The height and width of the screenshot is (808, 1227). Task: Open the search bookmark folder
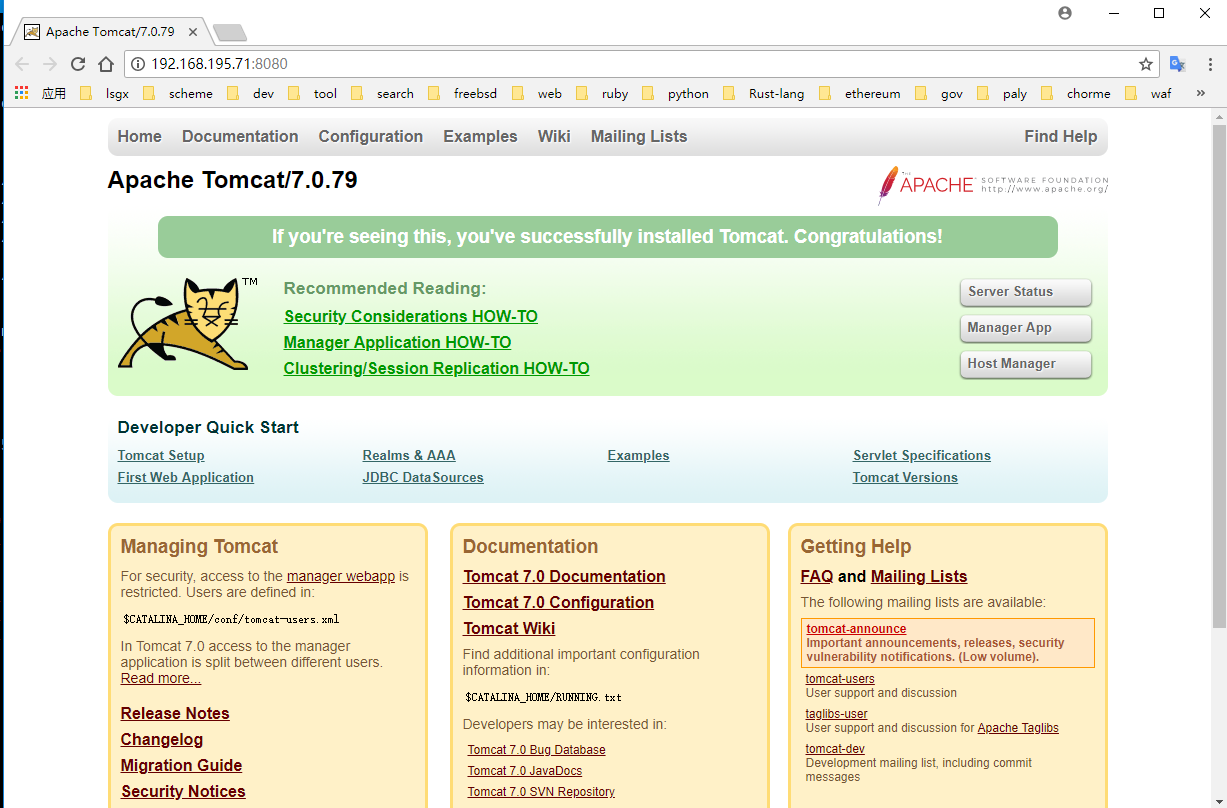(x=383, y=94)
